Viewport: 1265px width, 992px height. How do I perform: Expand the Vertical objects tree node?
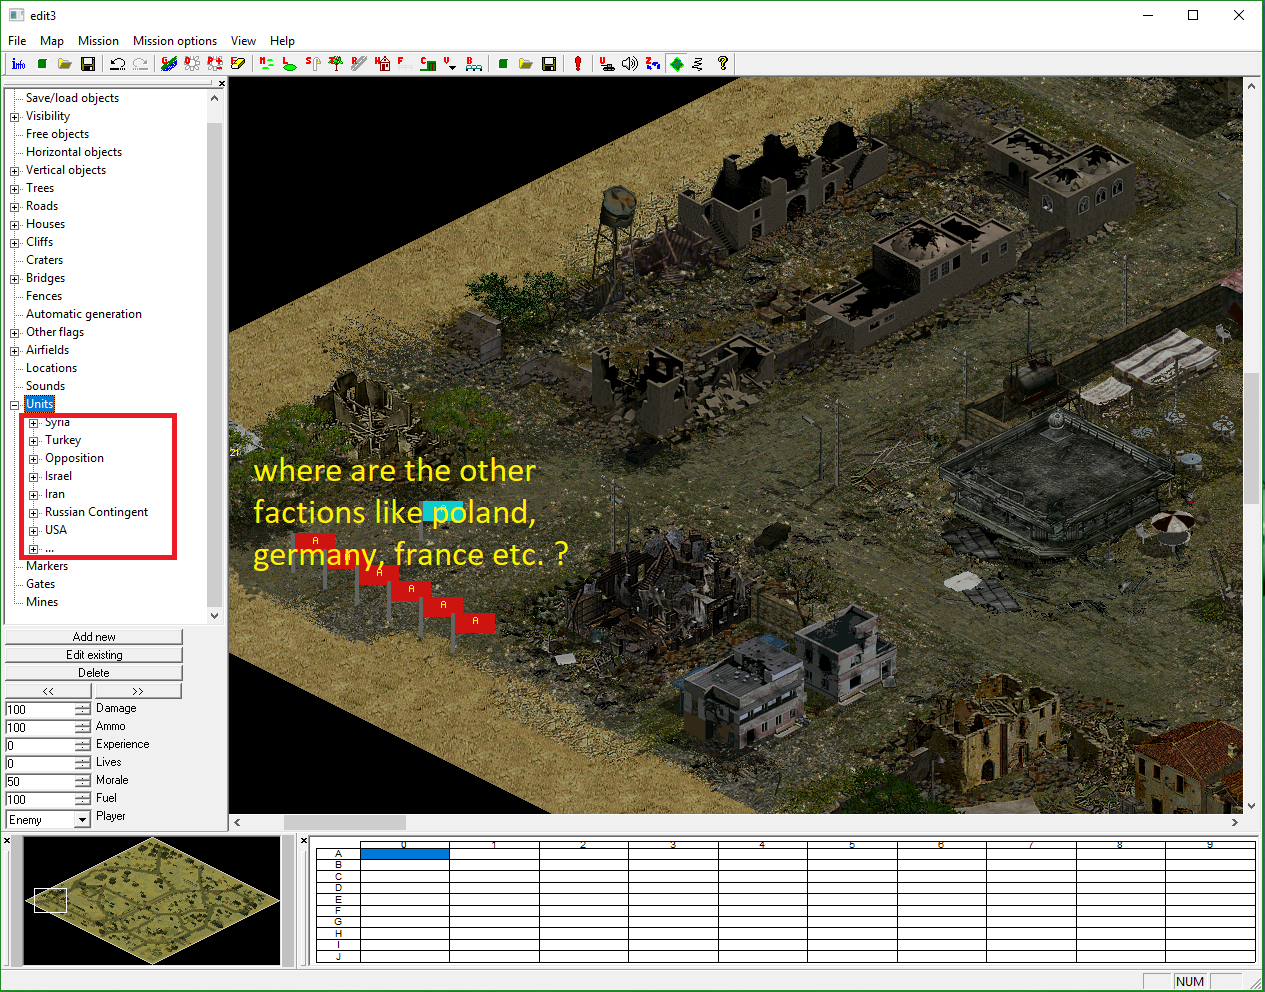pos(15,171)
